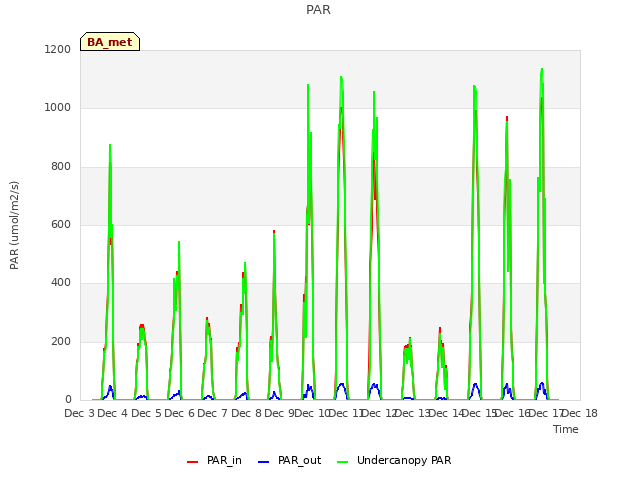Click the y-axis tick label 800

(x=61, y=167)
